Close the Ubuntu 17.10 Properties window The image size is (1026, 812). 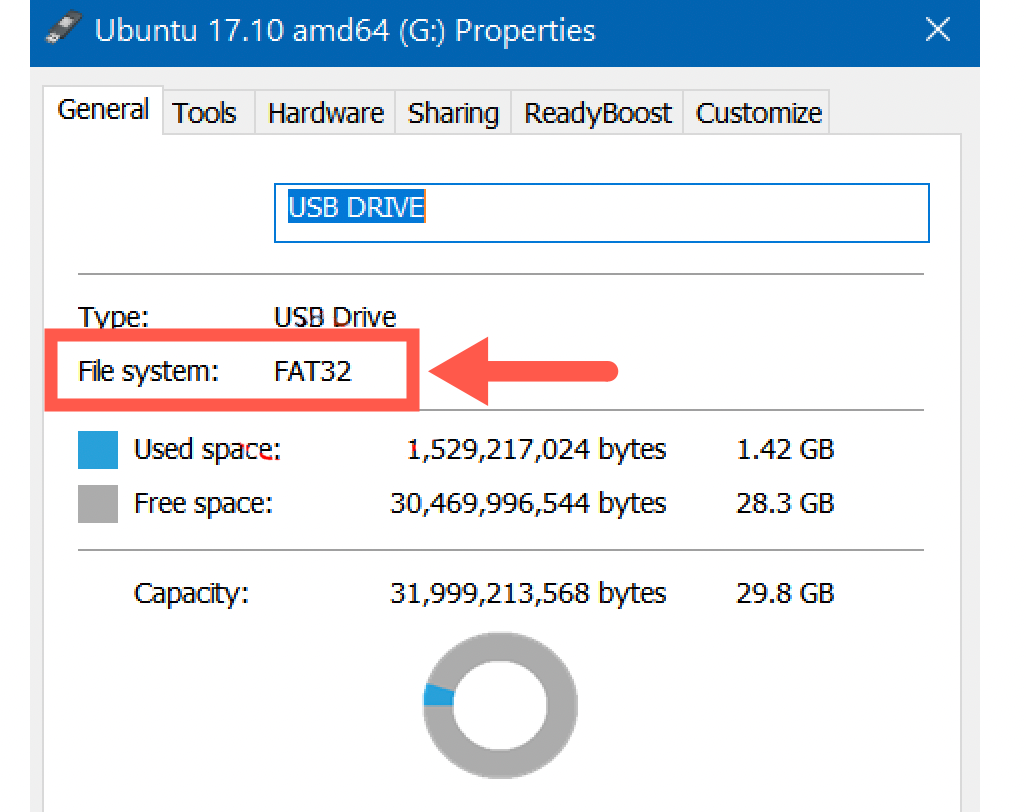[x=937, y=30]
